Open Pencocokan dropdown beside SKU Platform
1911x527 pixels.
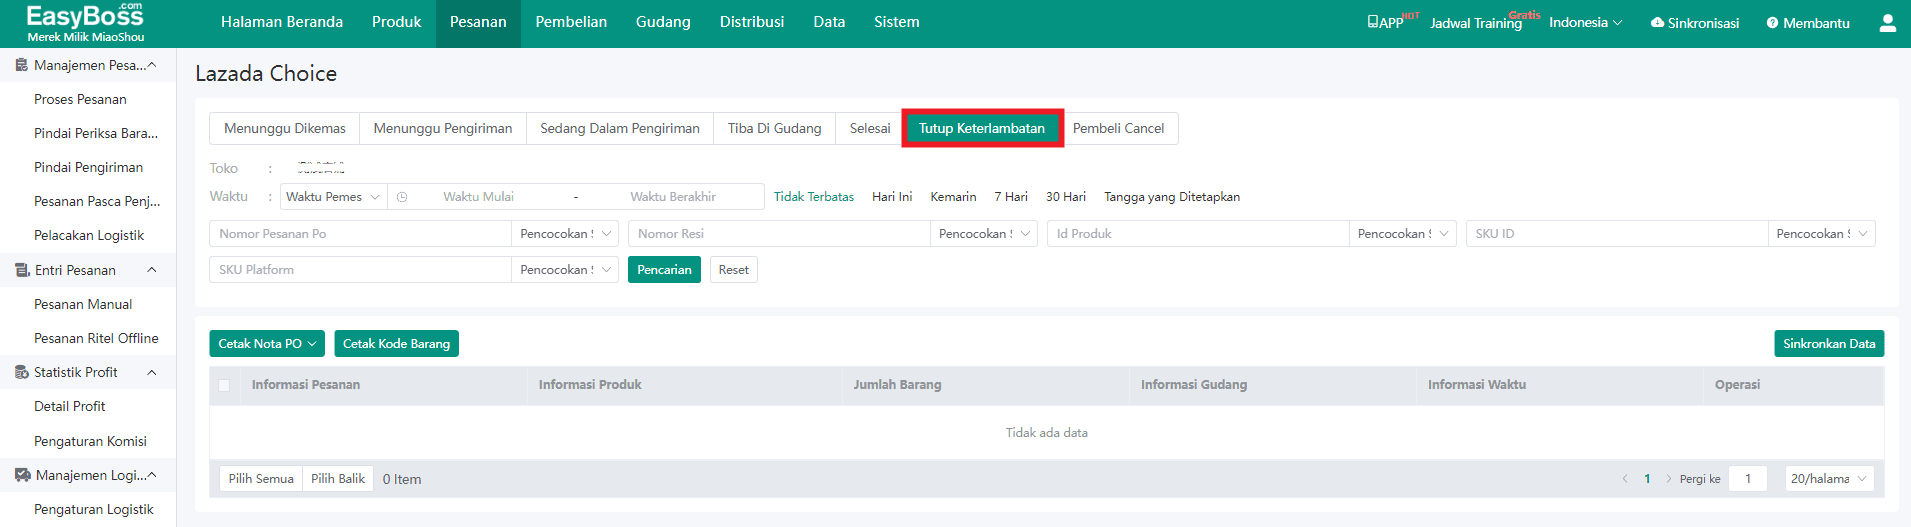pyautogui.click(x=565, y=270)
